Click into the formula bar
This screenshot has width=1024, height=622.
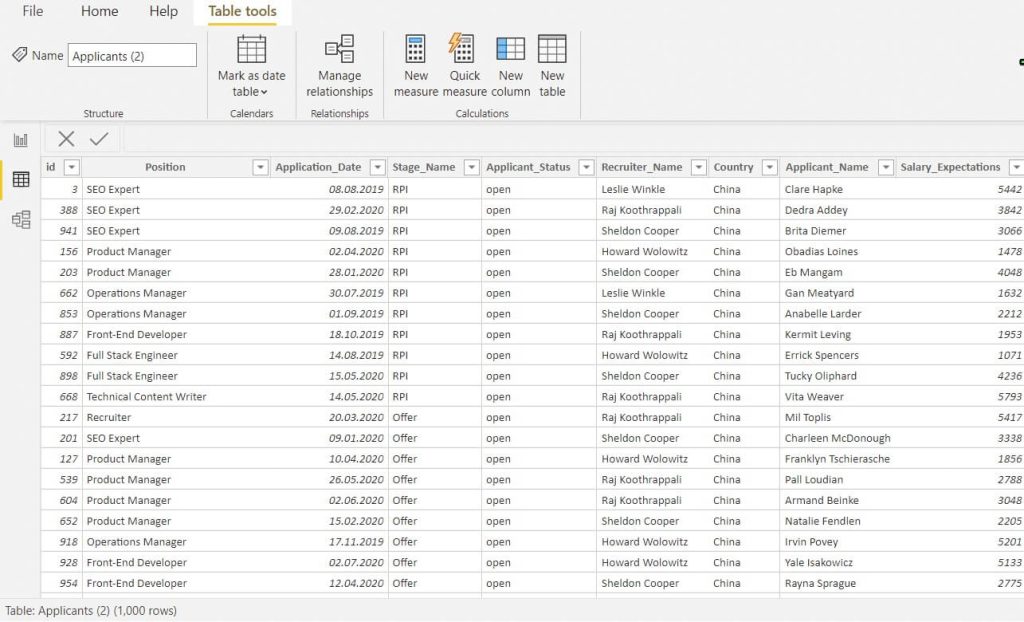coord(573,139)
